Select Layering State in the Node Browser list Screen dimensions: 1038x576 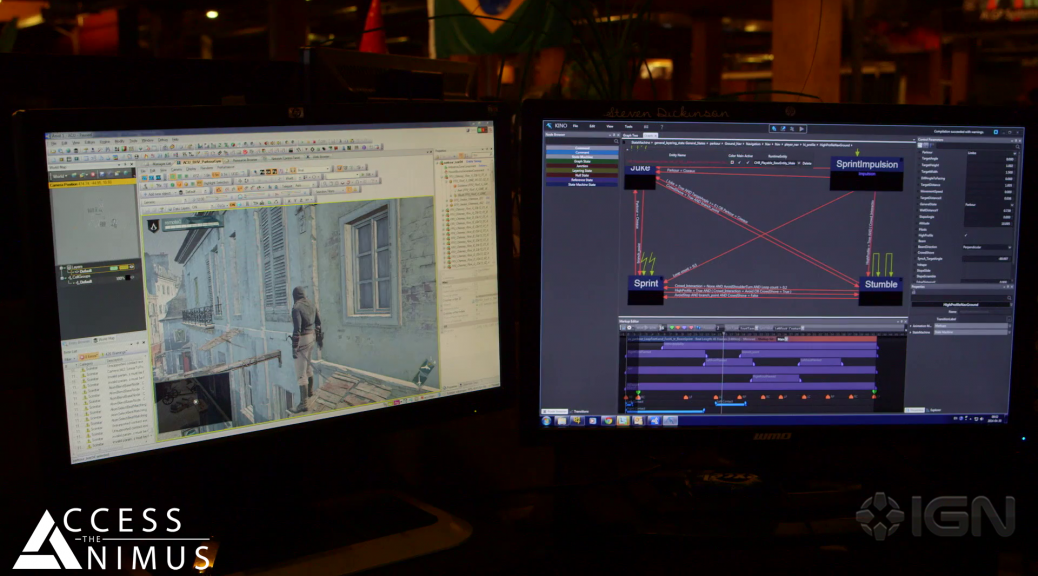(x=580, y=168)
